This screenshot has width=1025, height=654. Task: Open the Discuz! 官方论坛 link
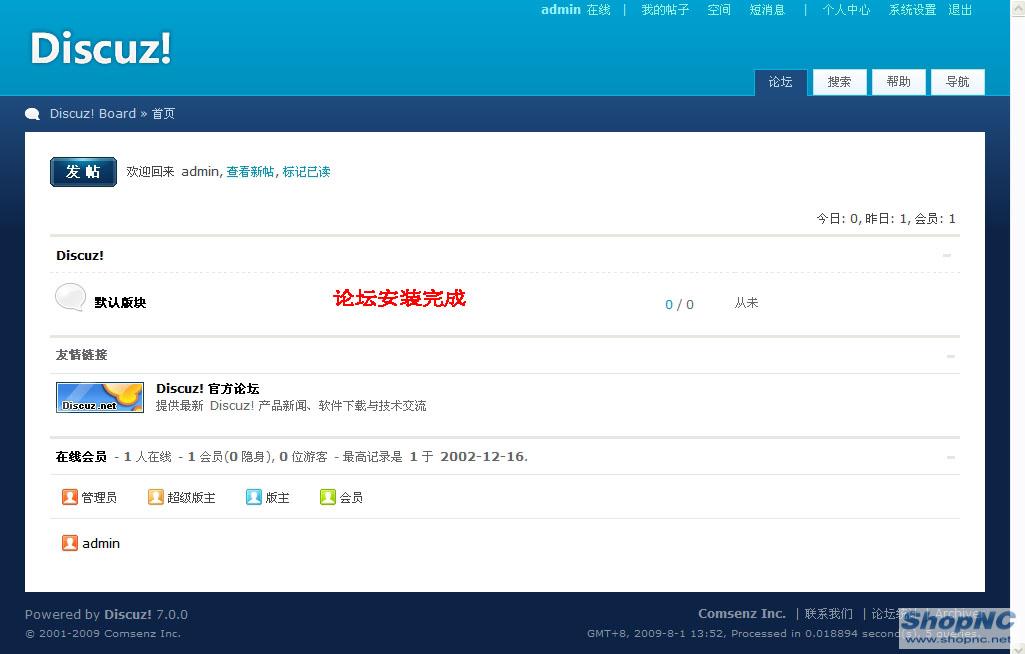tap(207, 388)
